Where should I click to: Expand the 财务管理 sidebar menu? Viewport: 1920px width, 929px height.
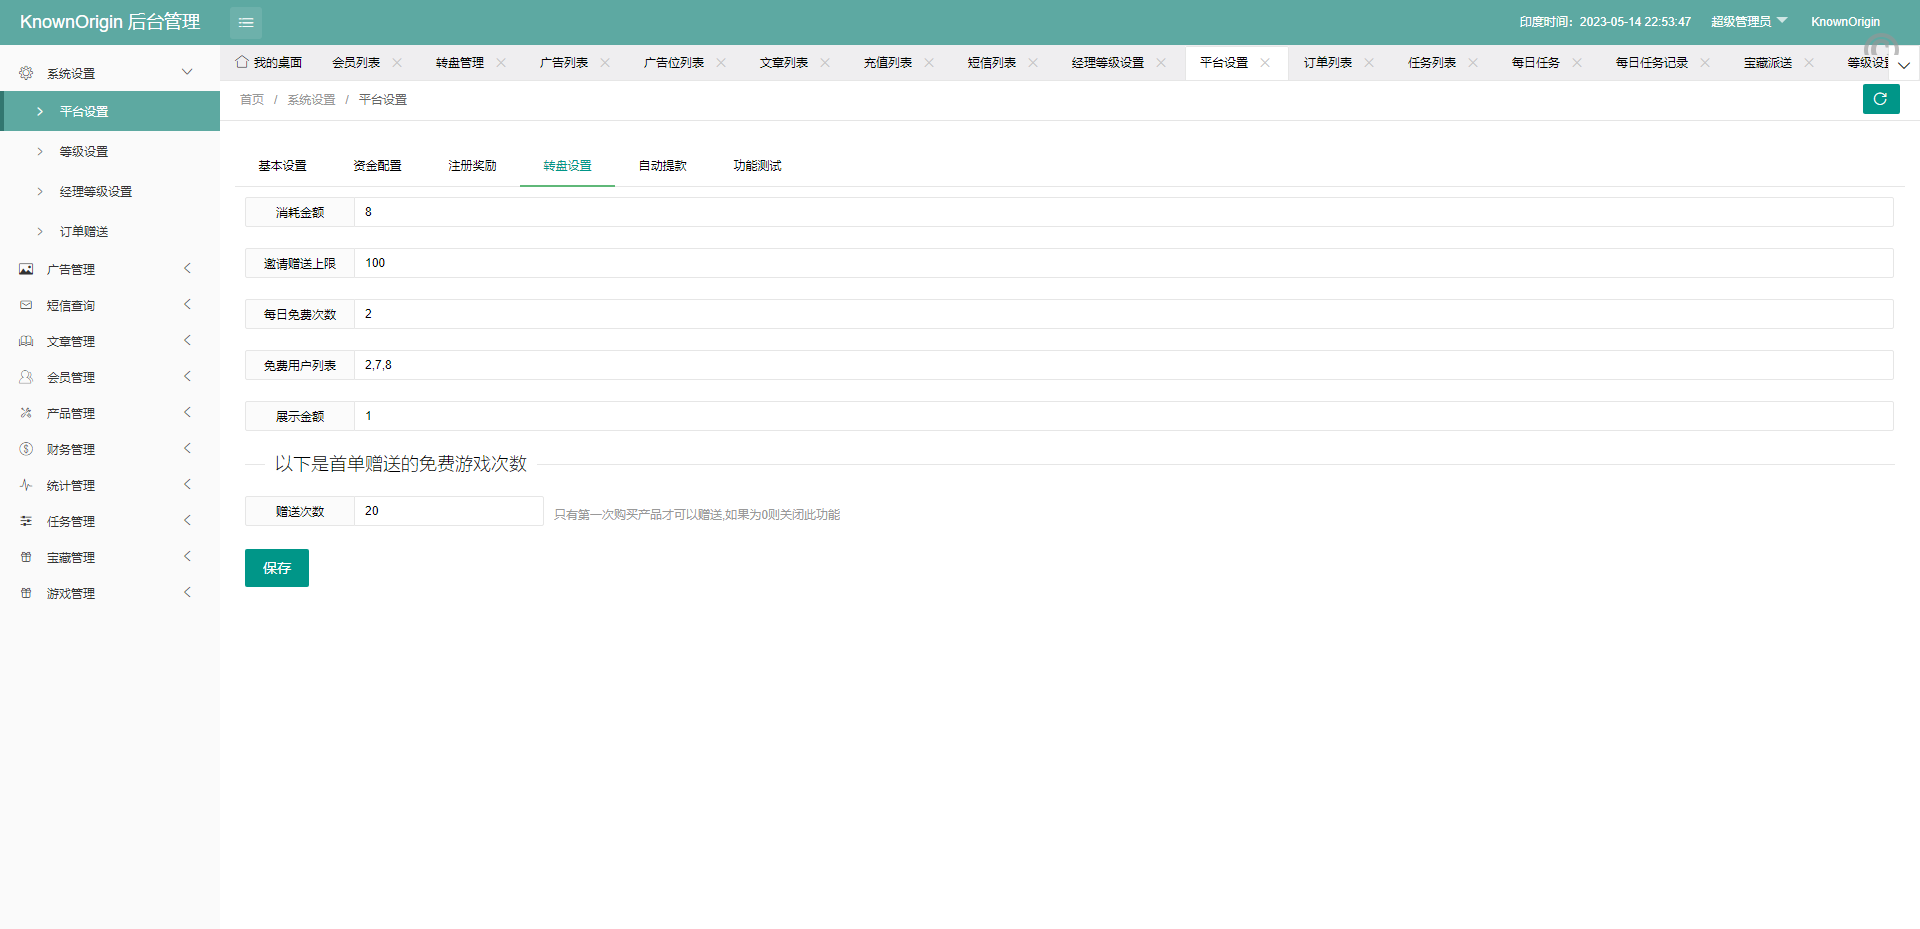point(110,449)
